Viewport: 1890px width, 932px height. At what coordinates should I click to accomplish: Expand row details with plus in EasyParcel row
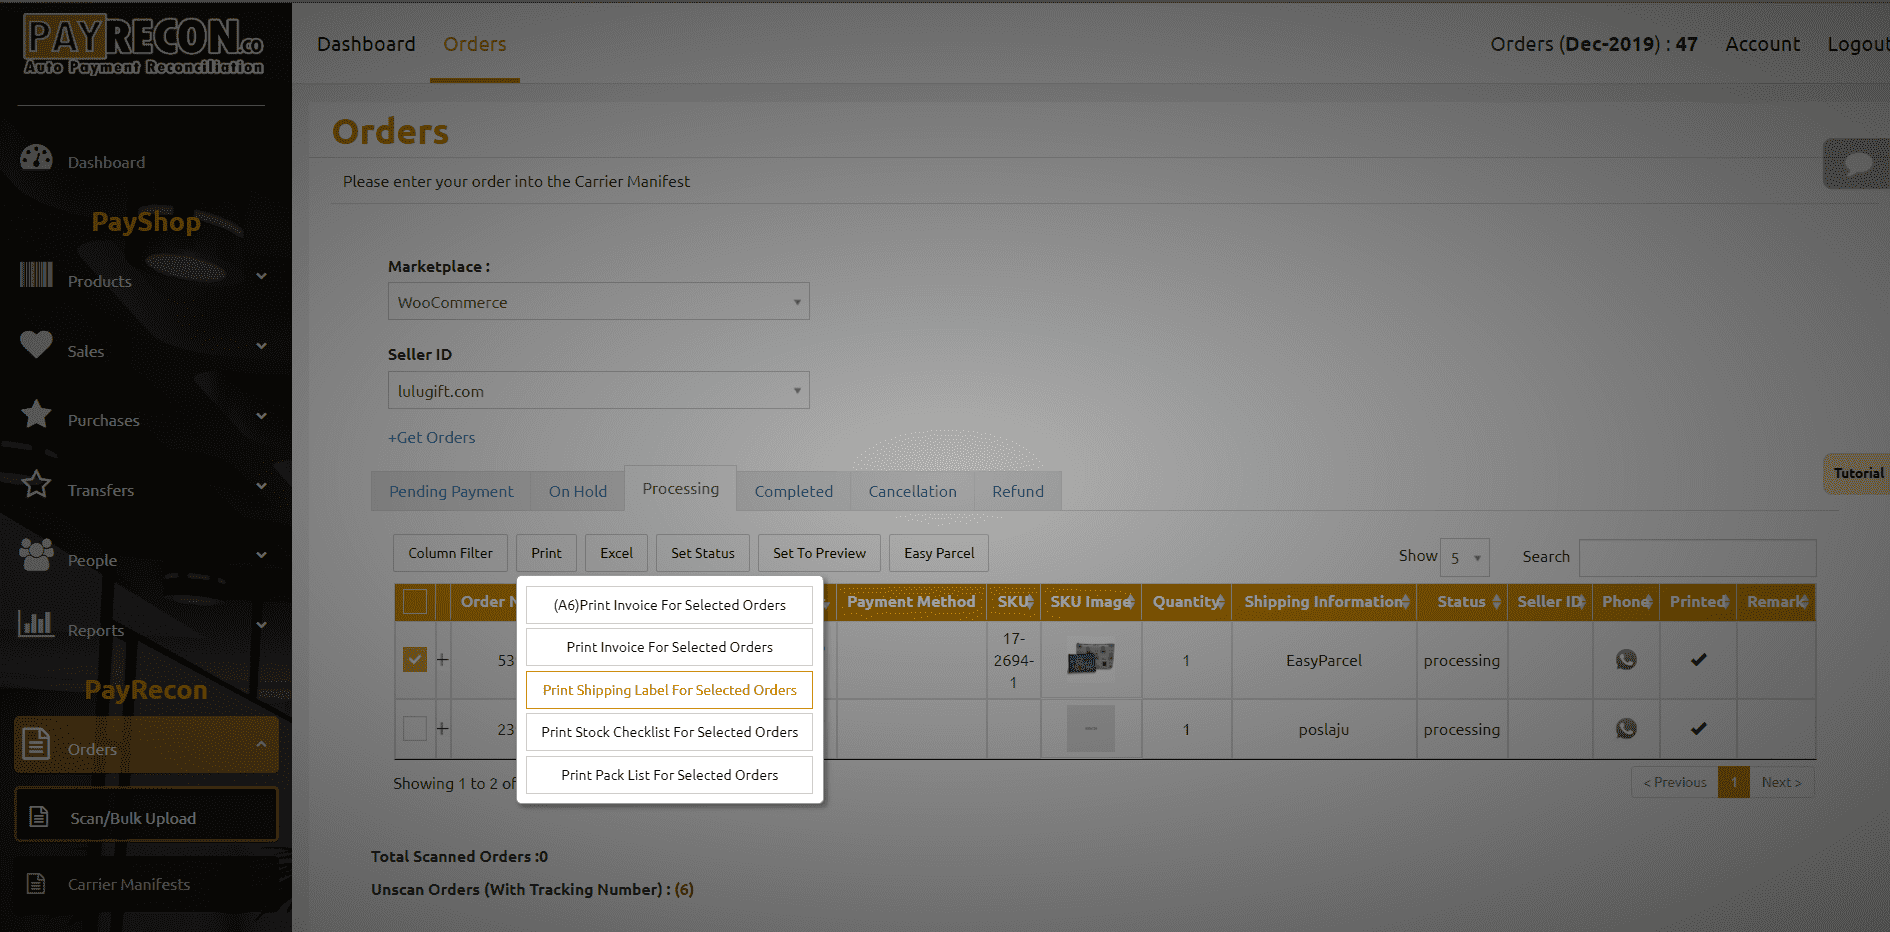(x=442, y=660)
